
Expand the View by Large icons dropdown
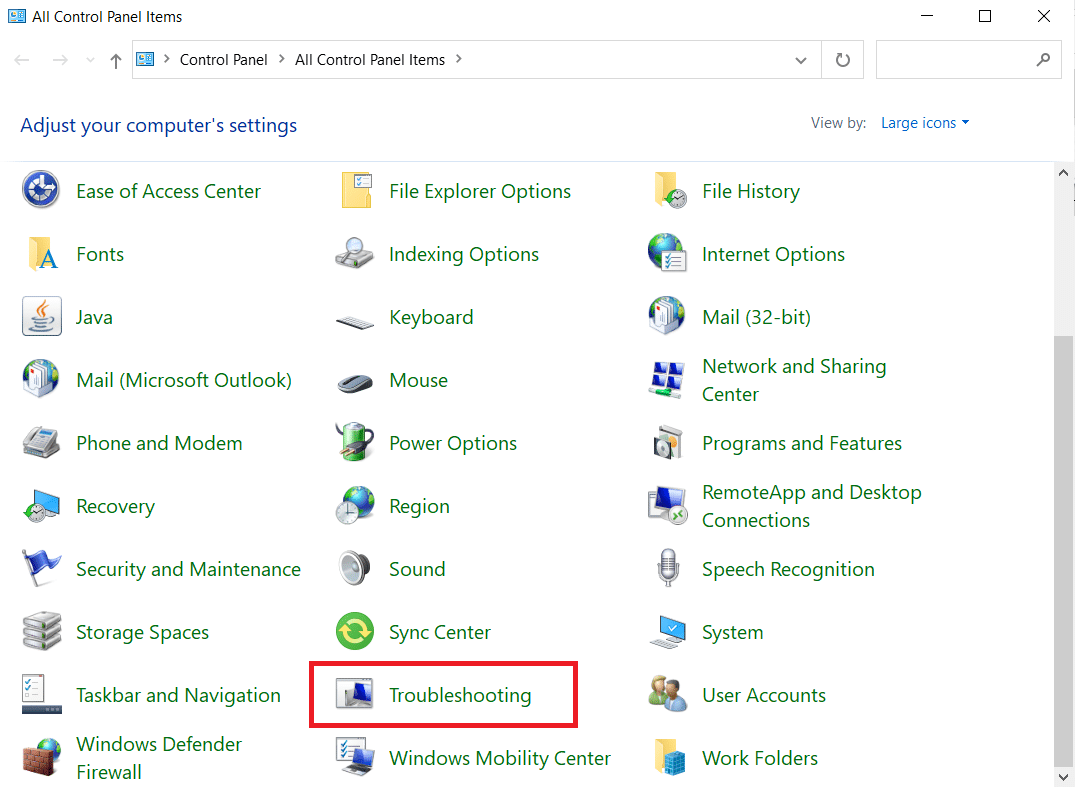pyautogui.click(x=925, y=123)
